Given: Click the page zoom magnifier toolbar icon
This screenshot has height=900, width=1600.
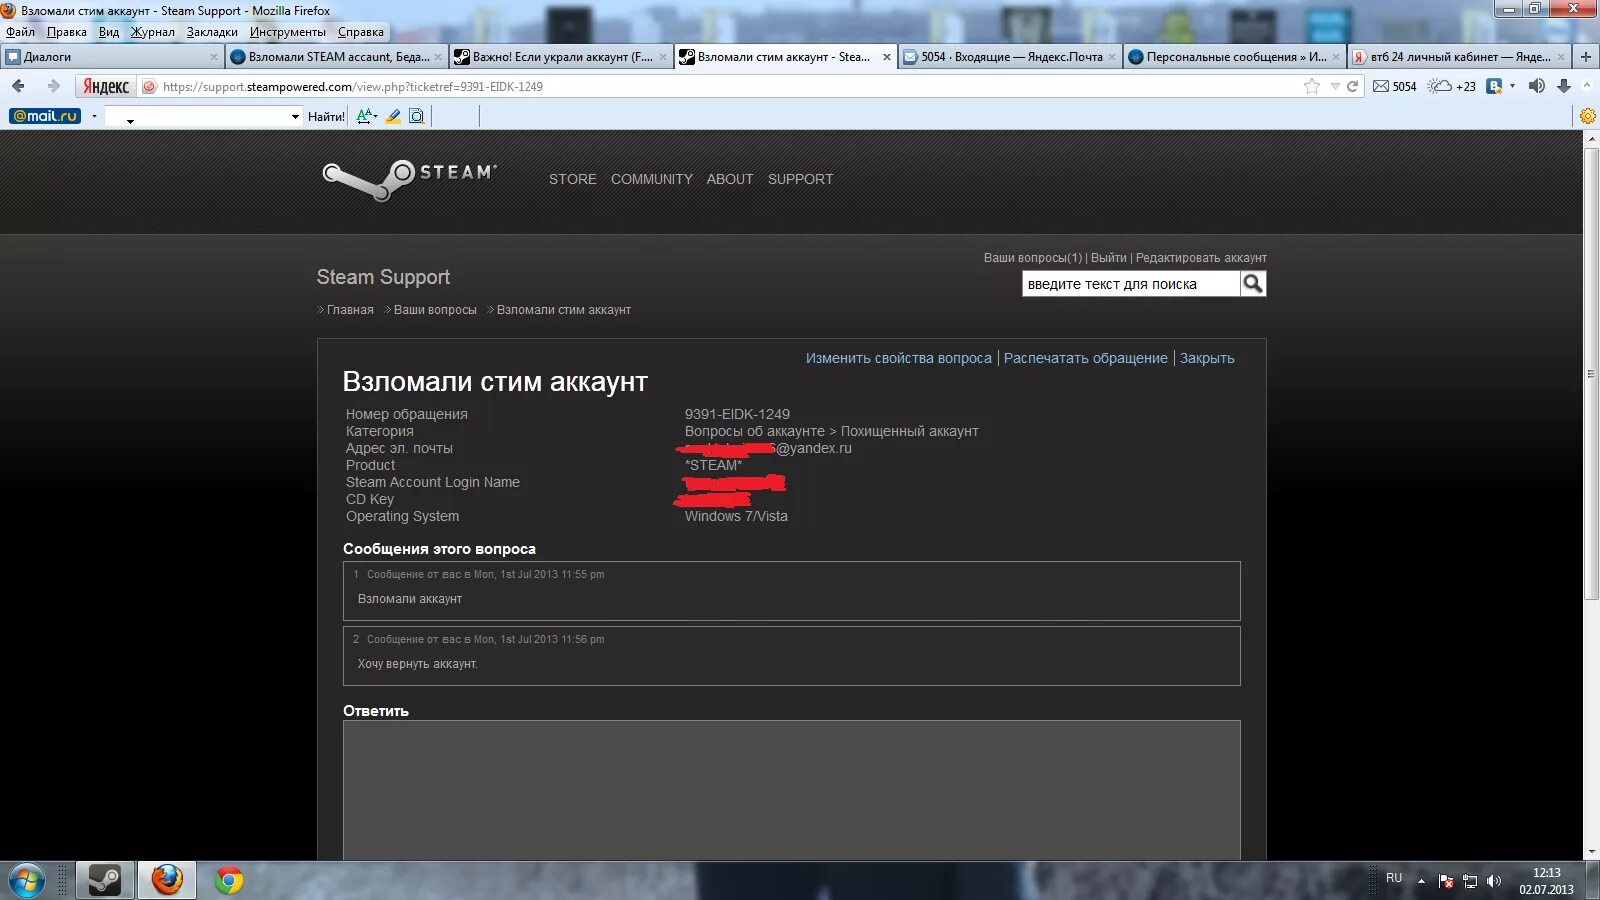Looking at the screenshot, I should [x=417, y=116].
